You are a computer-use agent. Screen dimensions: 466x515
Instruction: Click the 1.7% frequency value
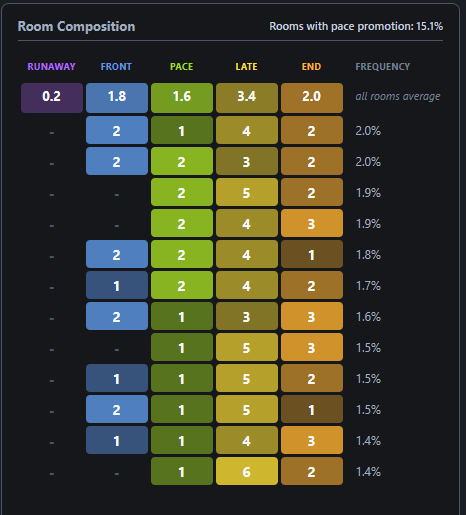click(x=368, y=286)
